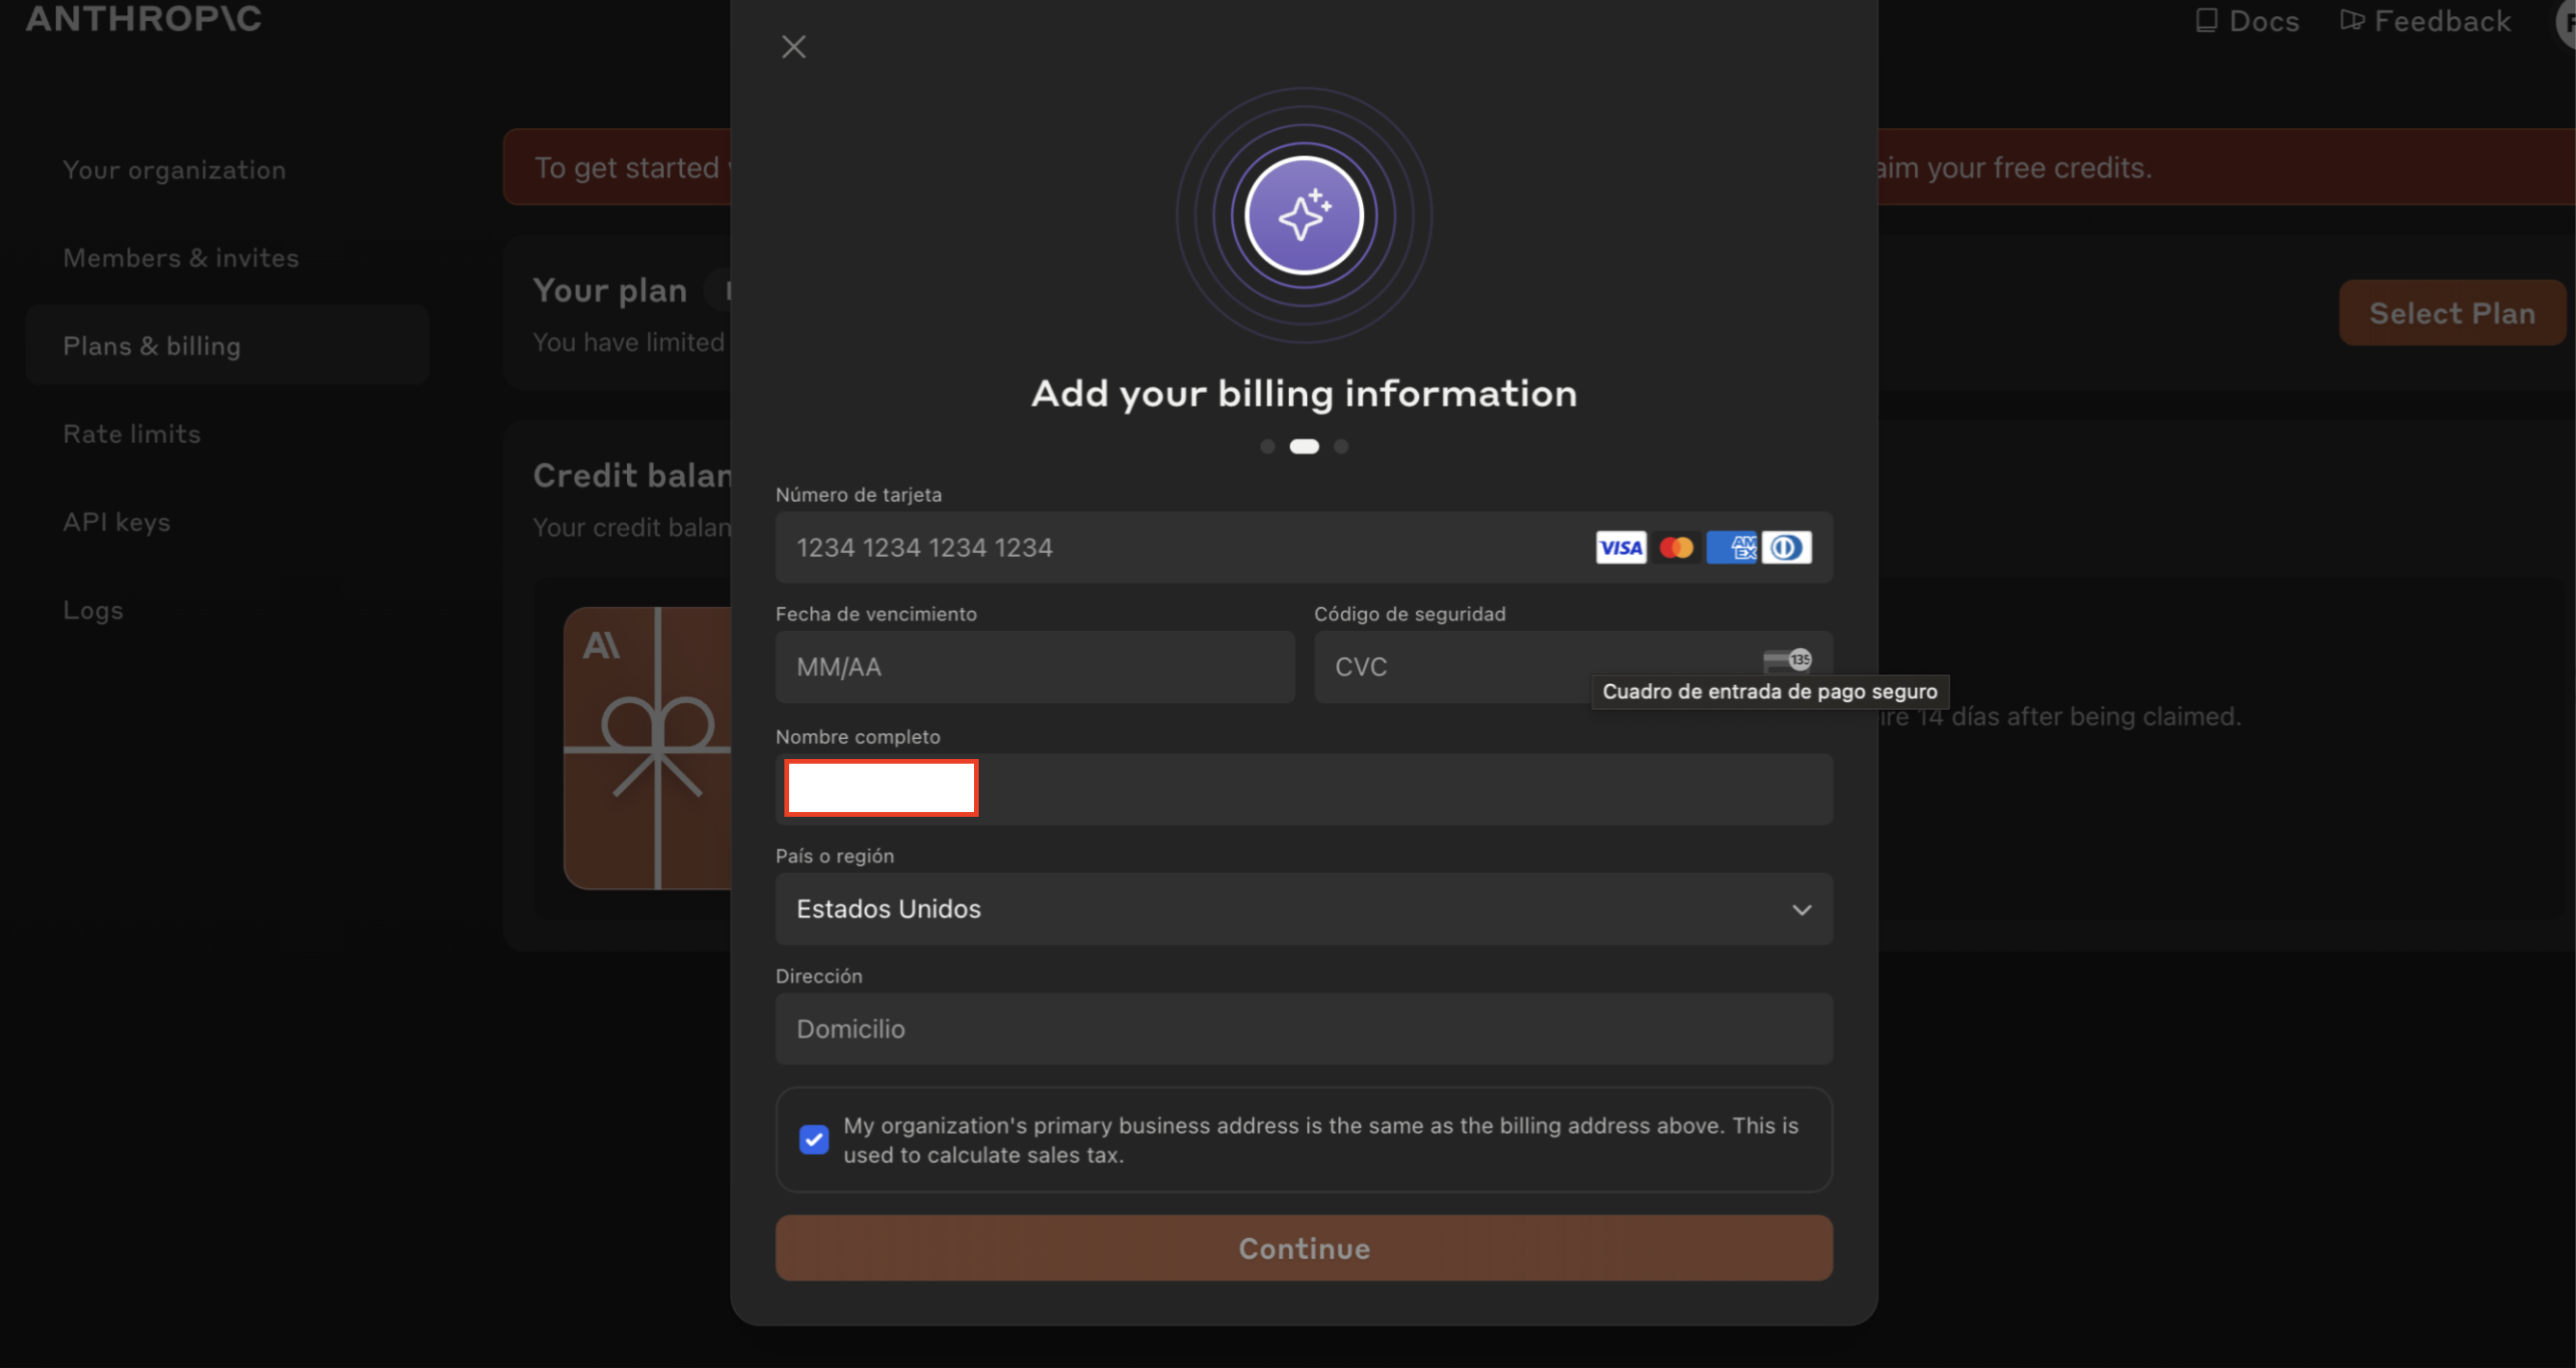Close the billing information dialog
Image resolution: width=2576 pixels, height=1368 pixels.
pos(793,47)
